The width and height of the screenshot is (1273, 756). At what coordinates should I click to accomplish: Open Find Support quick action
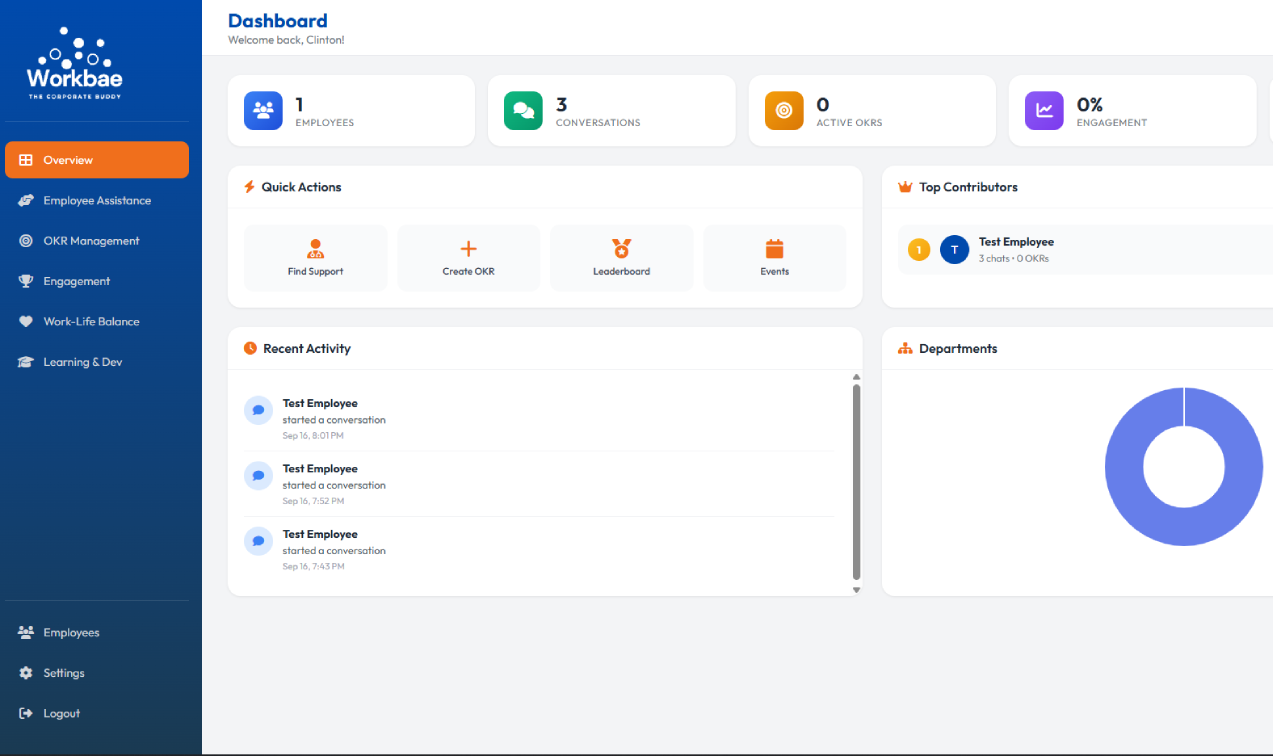(x=315, y=258)
